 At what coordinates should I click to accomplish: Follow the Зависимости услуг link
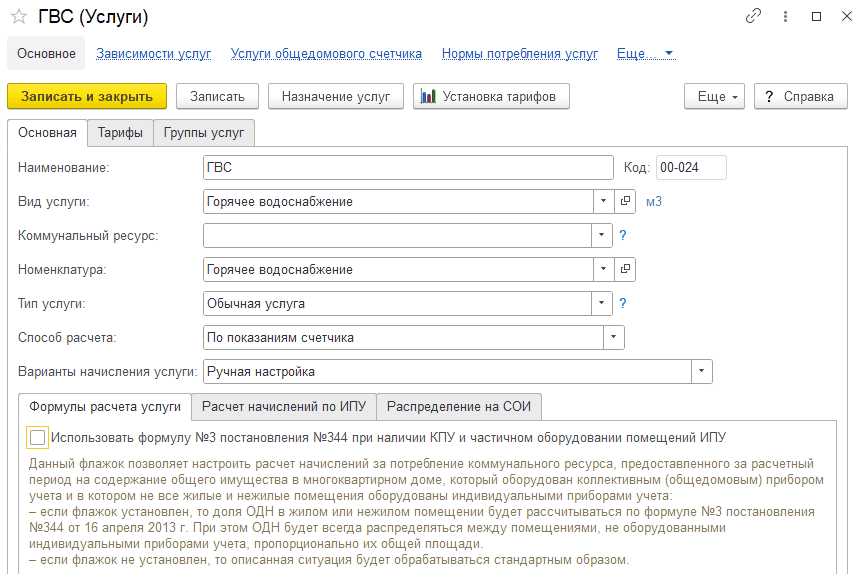[x=154, y=54]
